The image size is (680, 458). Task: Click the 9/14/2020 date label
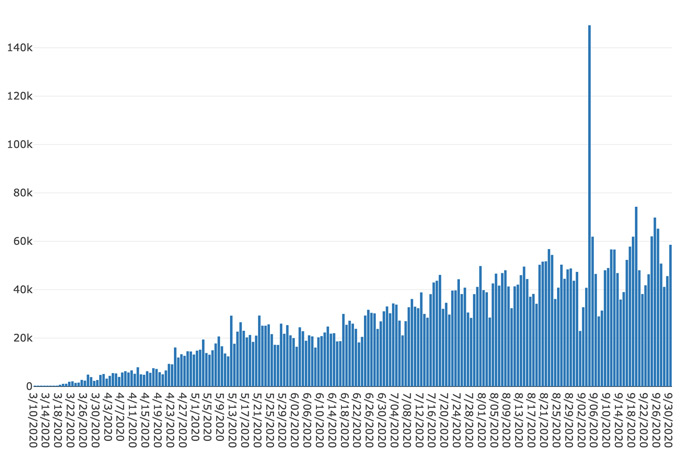(x=619, y=419)
